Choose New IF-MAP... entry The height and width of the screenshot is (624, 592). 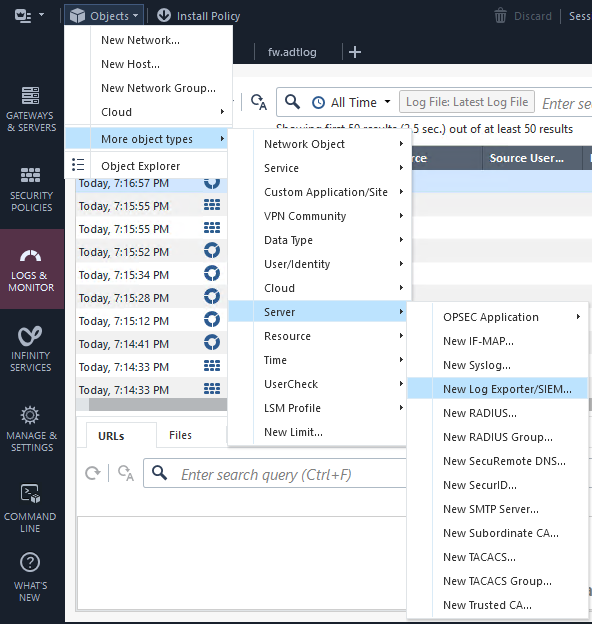coord(497,341)
